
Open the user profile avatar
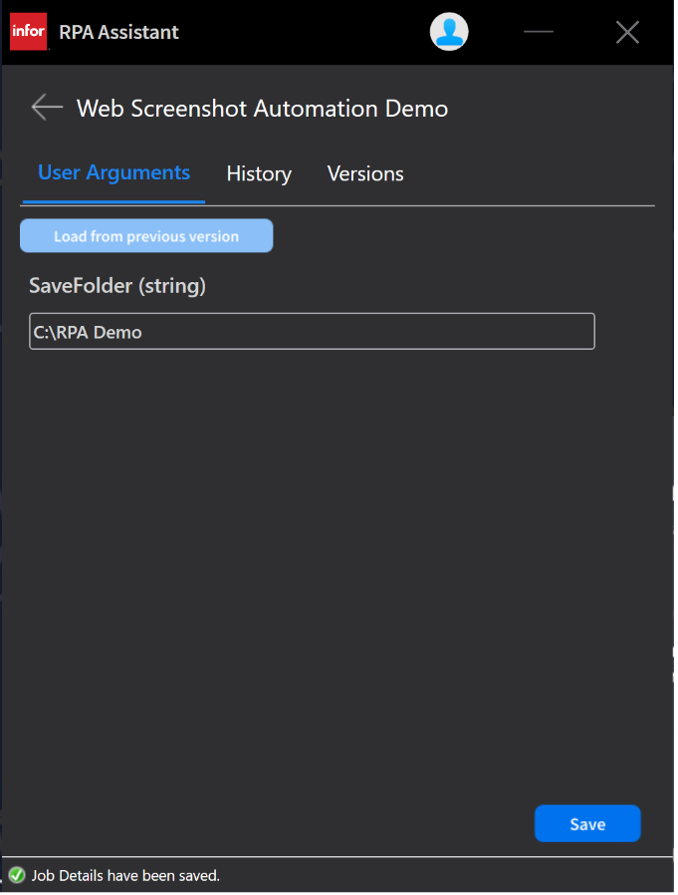(x=449, y=32)
